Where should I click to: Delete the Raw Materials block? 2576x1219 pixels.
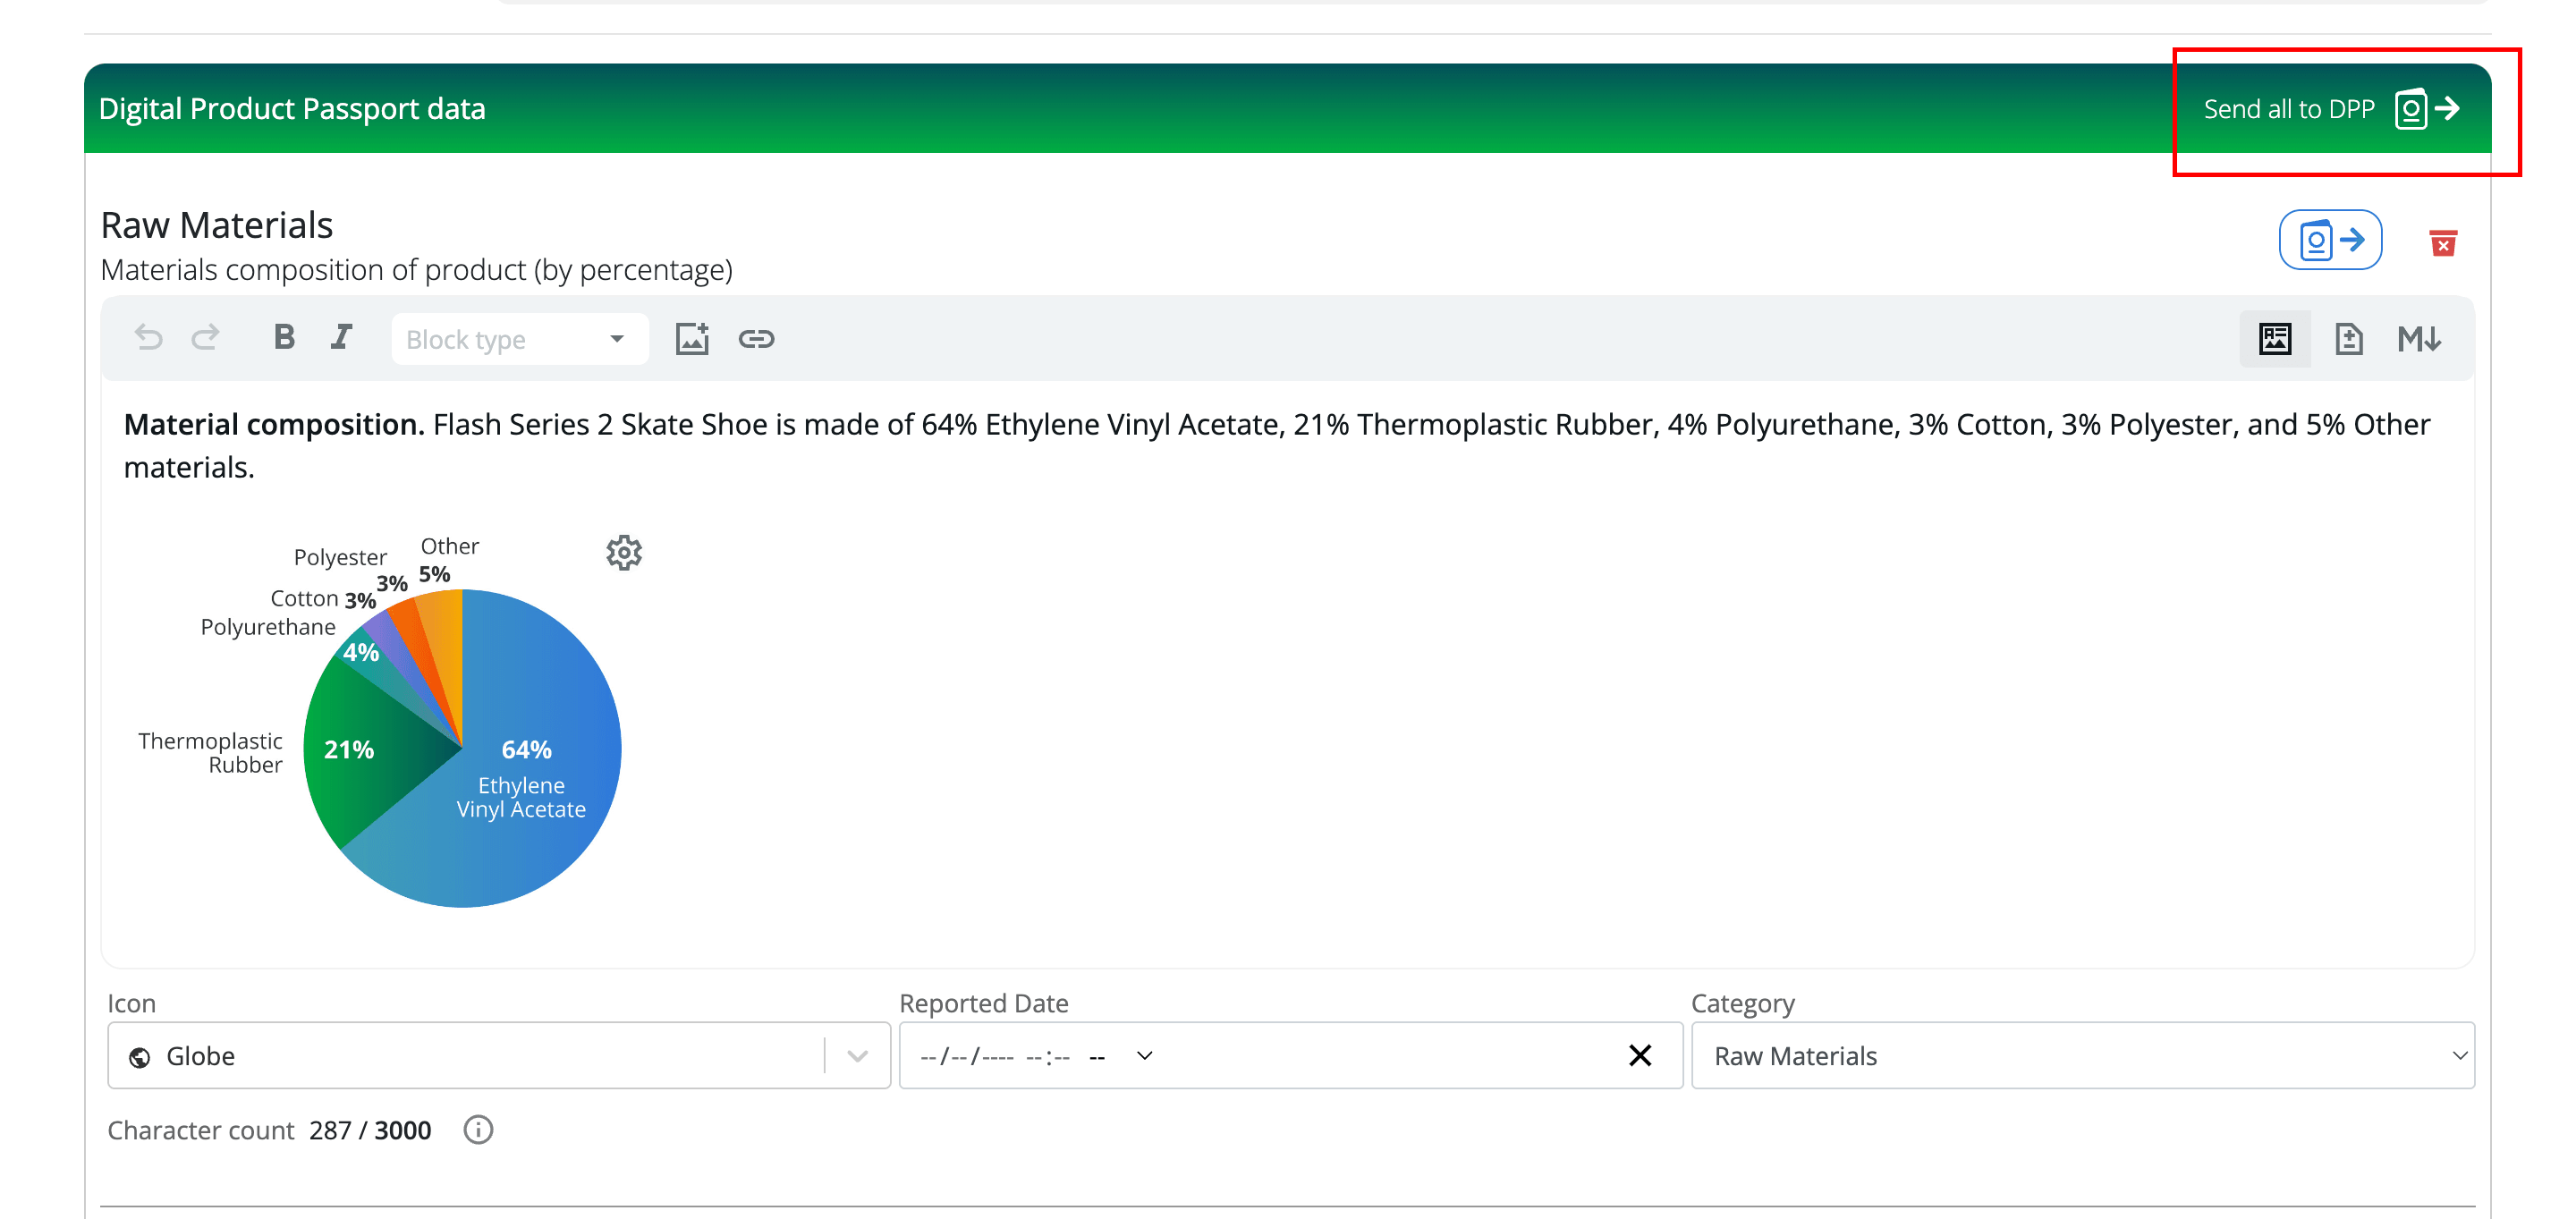(x=2443, y=243)
